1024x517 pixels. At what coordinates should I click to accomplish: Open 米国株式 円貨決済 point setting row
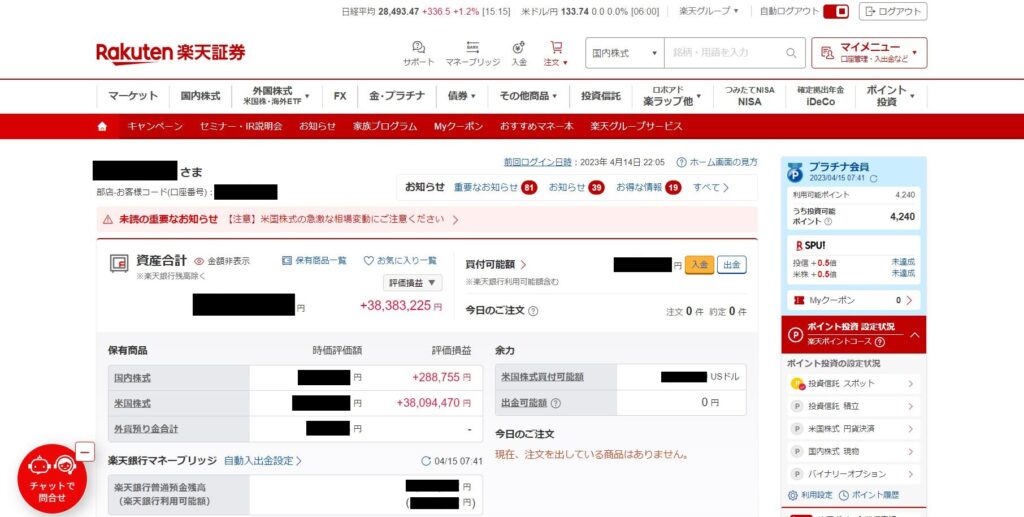coord(854,429)
